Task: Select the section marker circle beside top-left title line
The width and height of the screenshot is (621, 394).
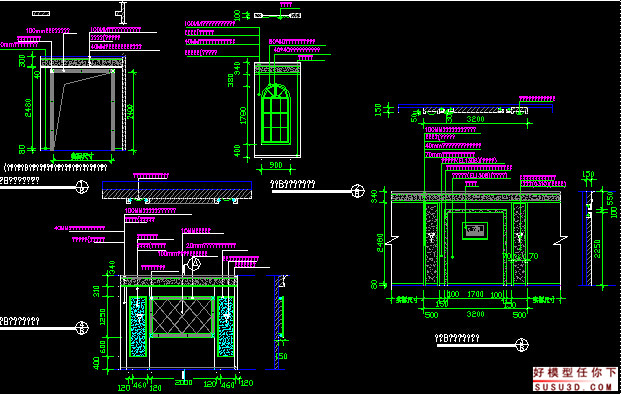Action: point(82,187)
